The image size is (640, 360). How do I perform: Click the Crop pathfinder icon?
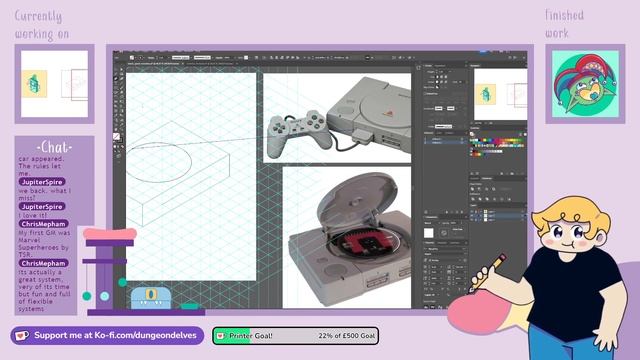coord(494,199)
